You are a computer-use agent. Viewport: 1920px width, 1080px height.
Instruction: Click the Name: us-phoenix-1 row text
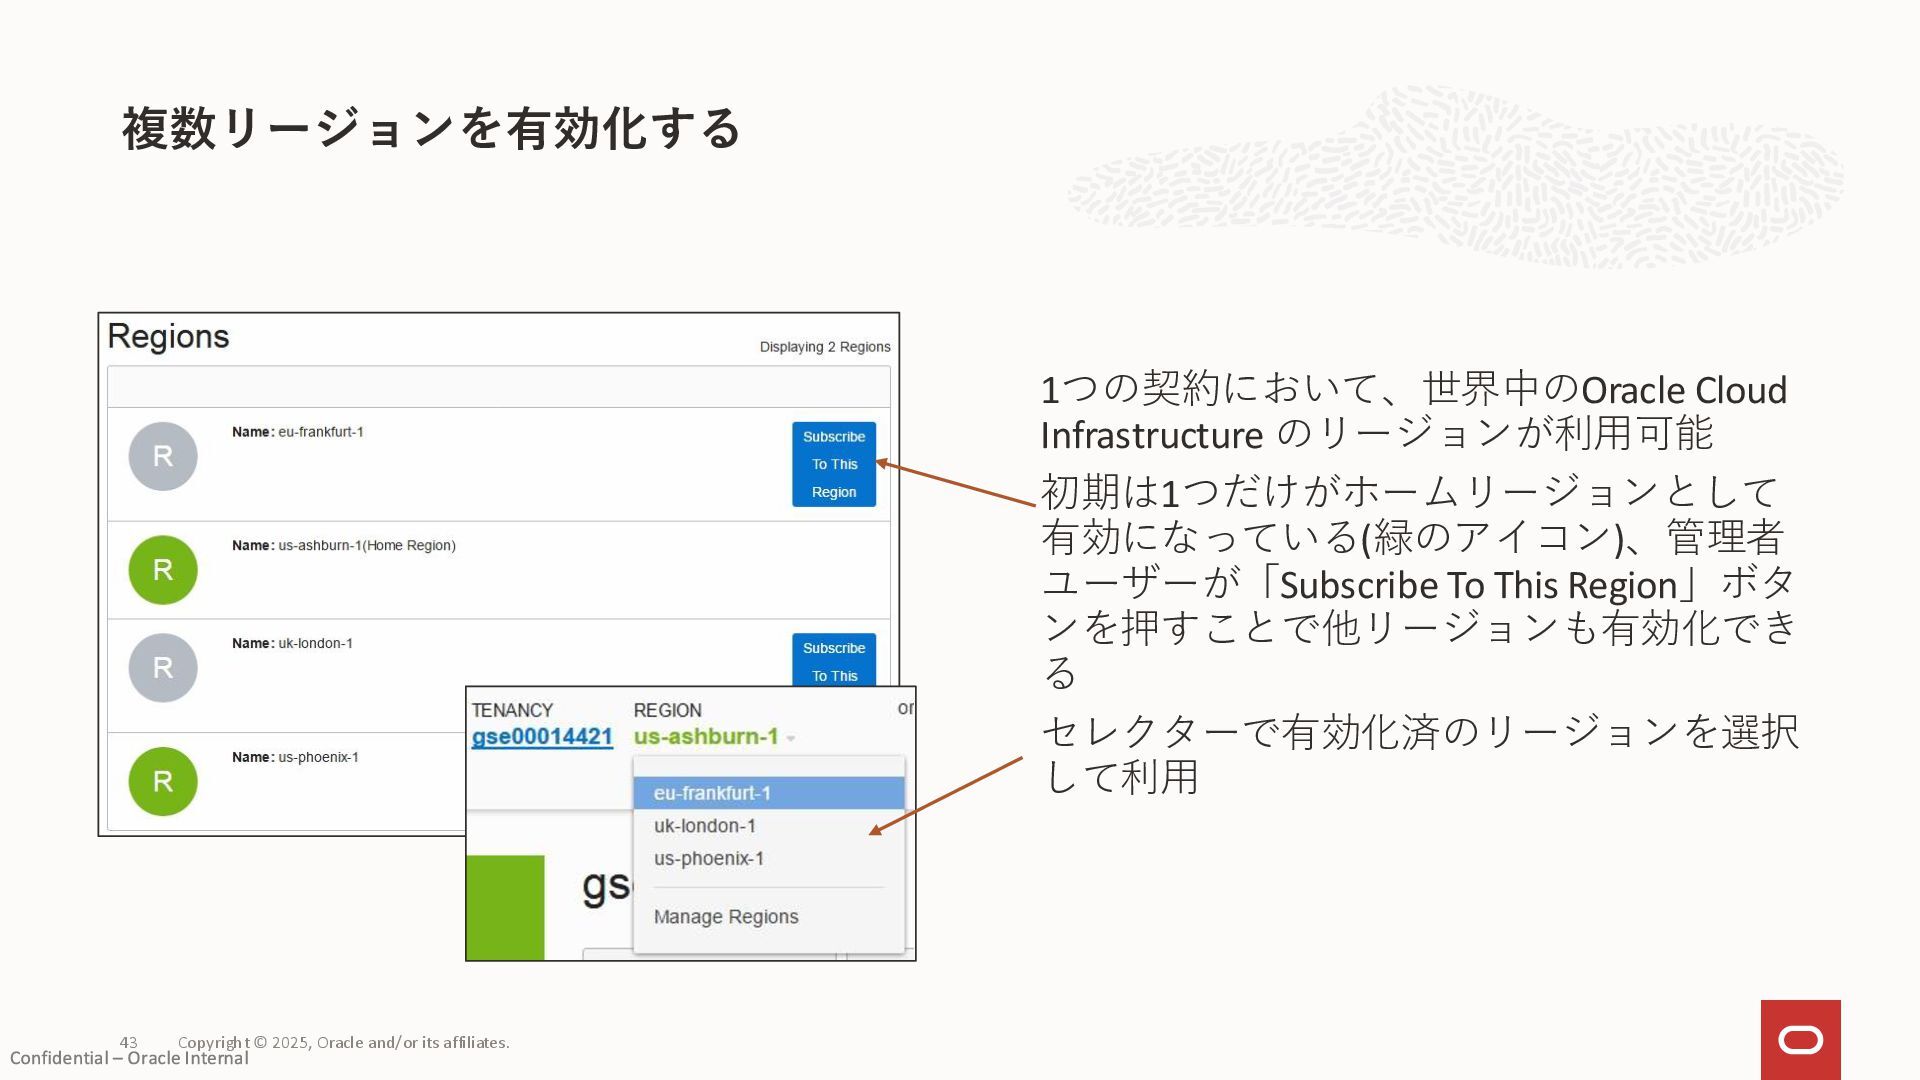pyautogui.click(x=295, y=757)
